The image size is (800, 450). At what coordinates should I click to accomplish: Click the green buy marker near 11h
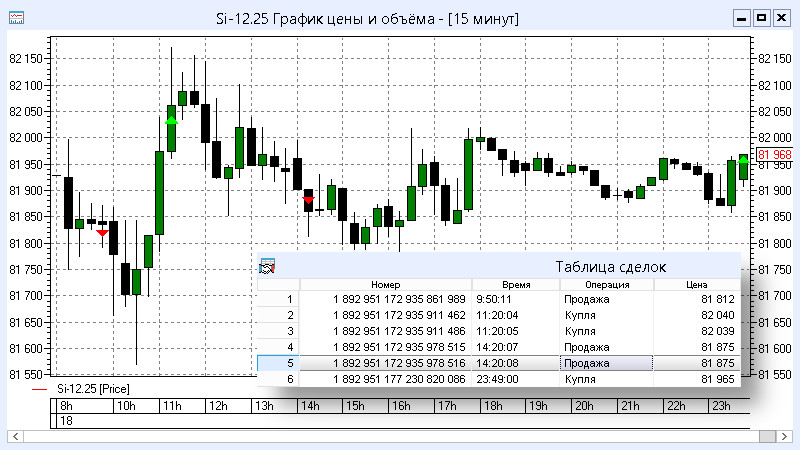pos(172,121)
